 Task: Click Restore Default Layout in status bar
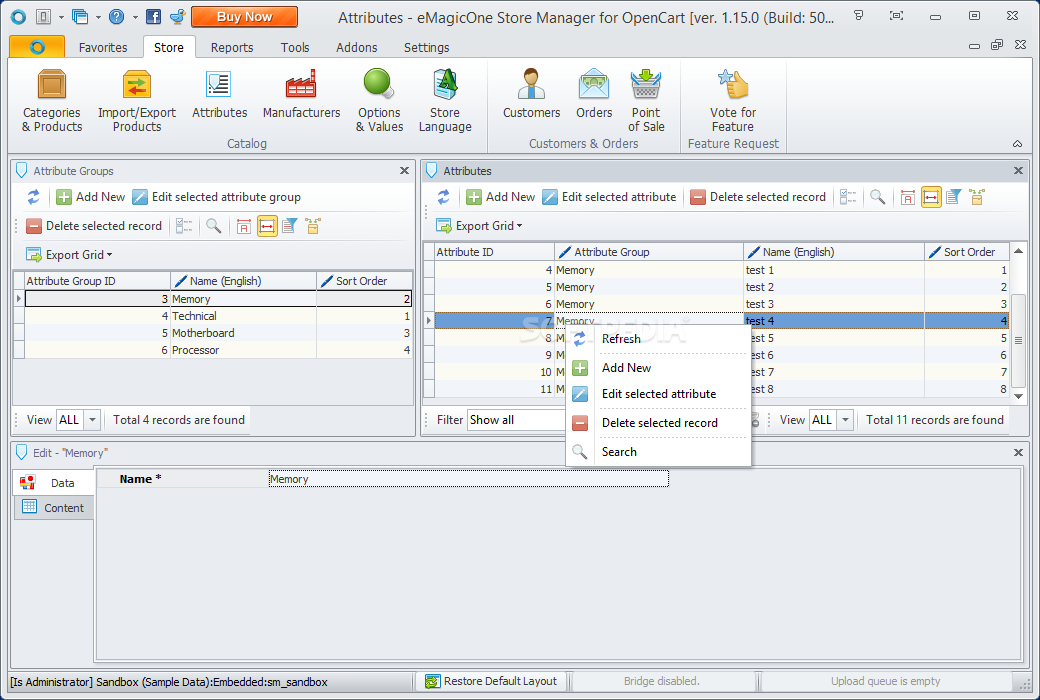[x=491, y=681]
